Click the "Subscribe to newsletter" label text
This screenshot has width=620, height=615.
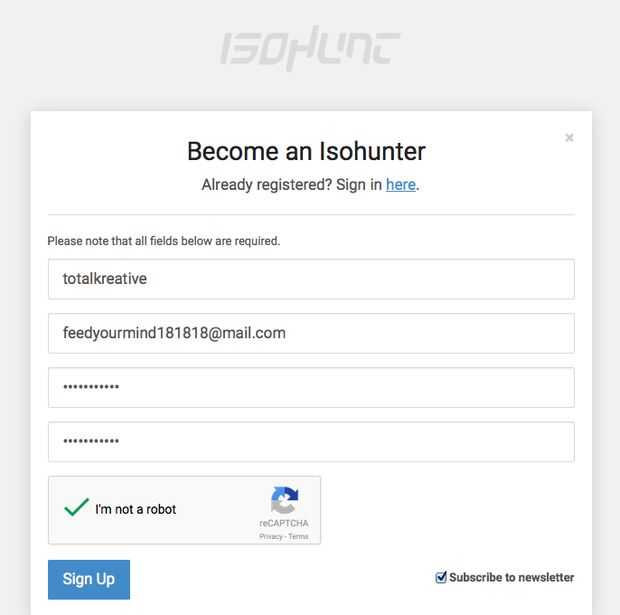coord(512,577)
